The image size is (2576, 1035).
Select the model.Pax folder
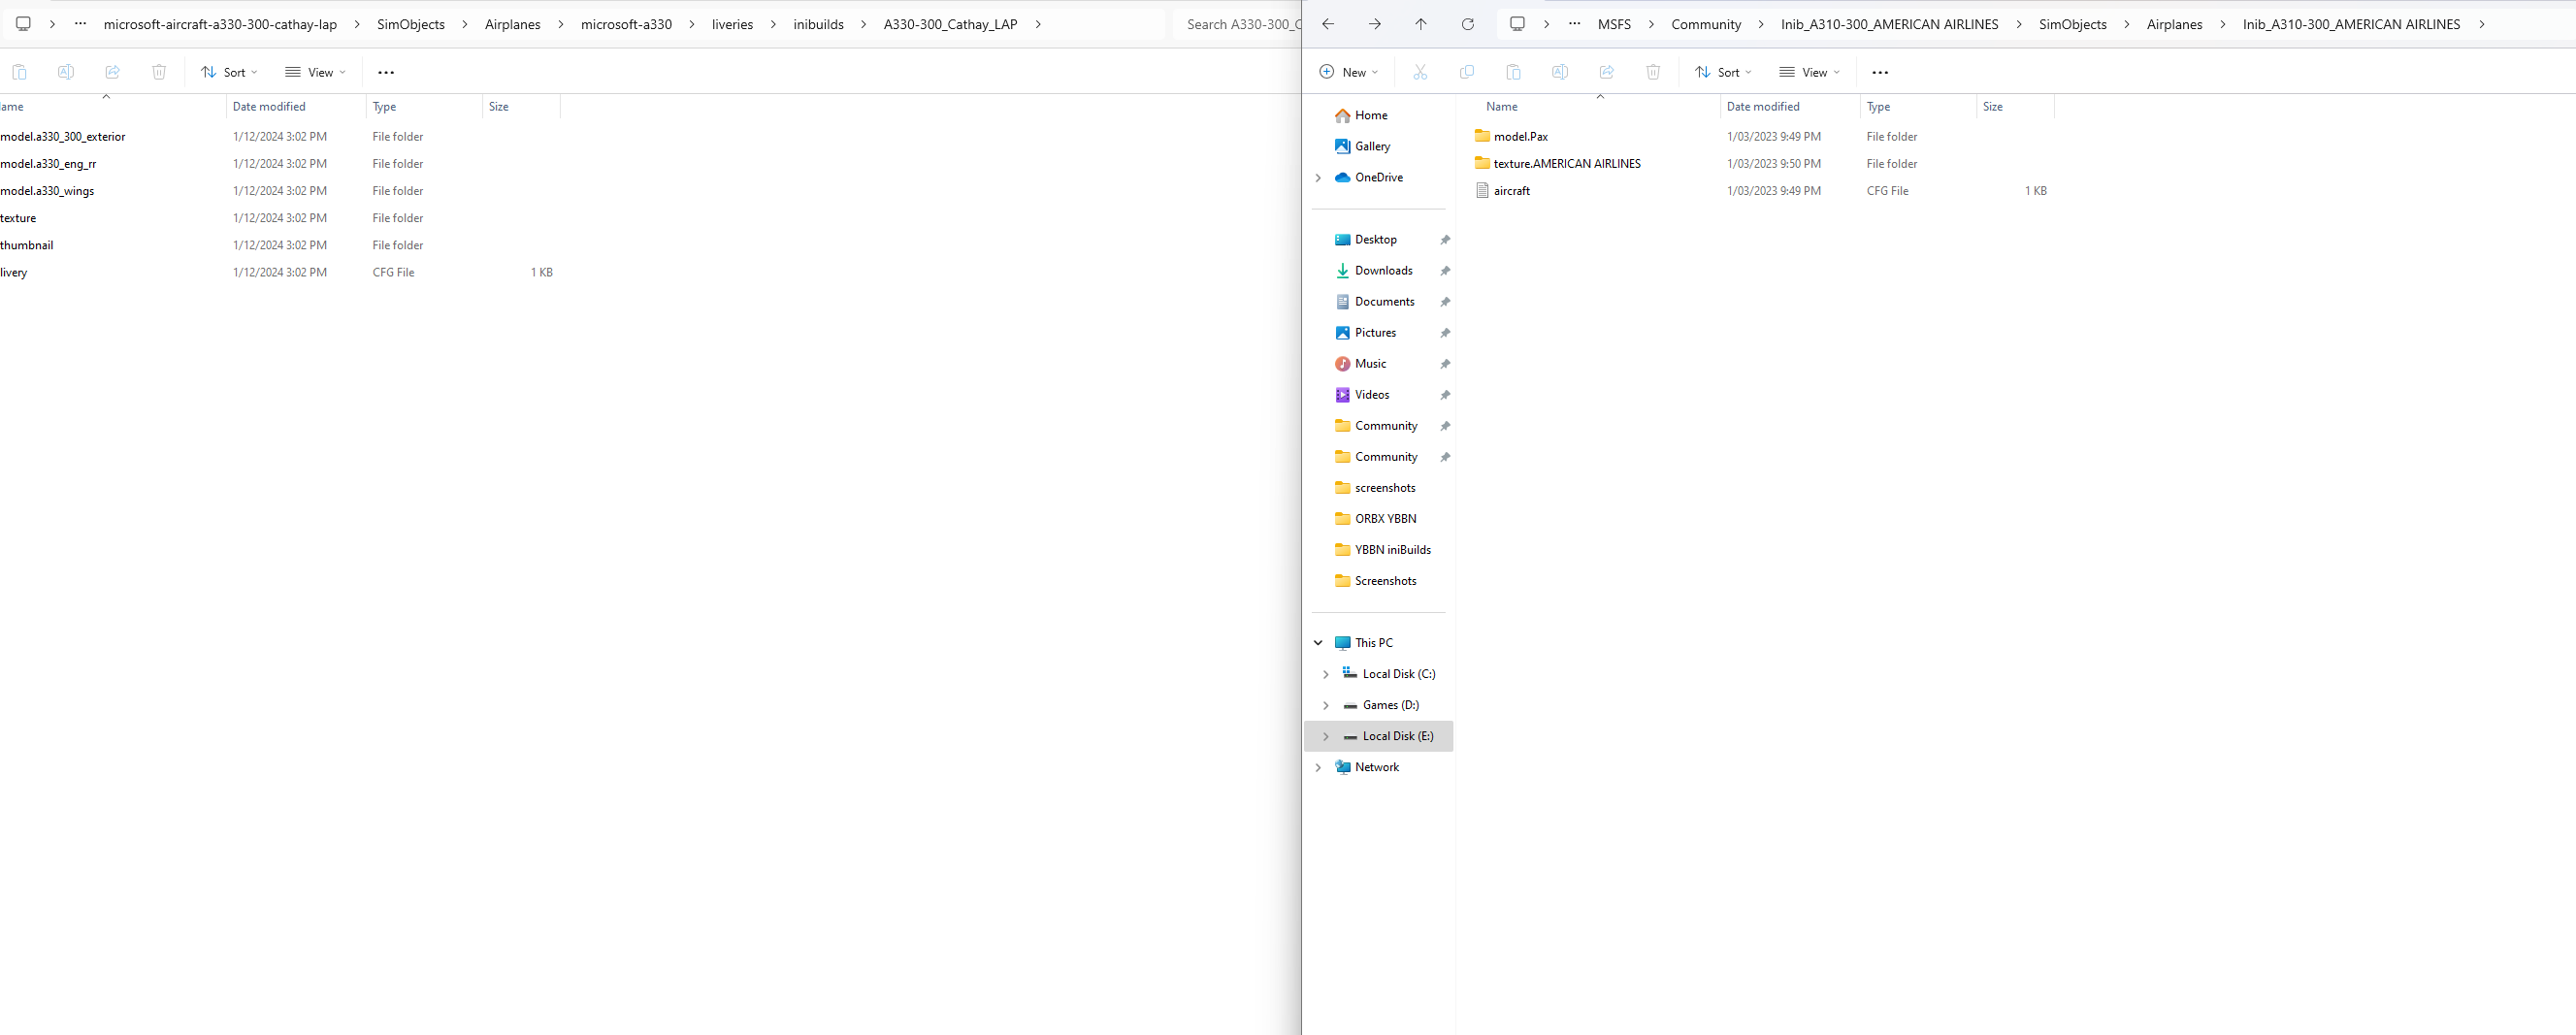click(x=1521, y=136)
